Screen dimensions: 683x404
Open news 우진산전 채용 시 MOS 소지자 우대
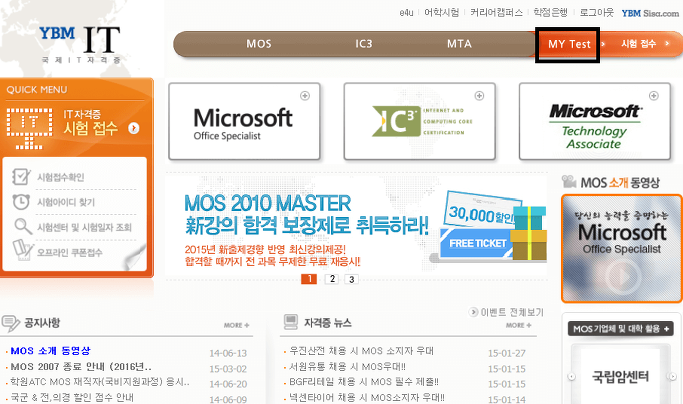362,351
